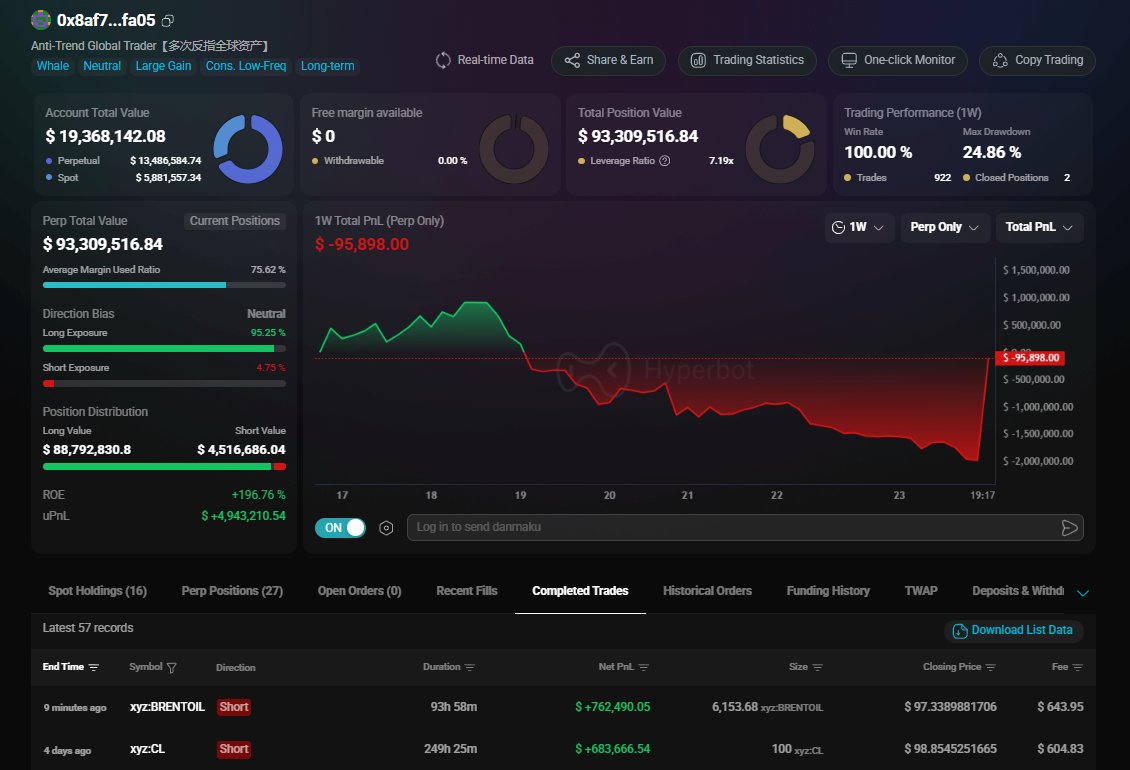Click the Short Exposure red bar
Image resolution: width=1130 pixels, height=770 pixels.
click(48, 384)
